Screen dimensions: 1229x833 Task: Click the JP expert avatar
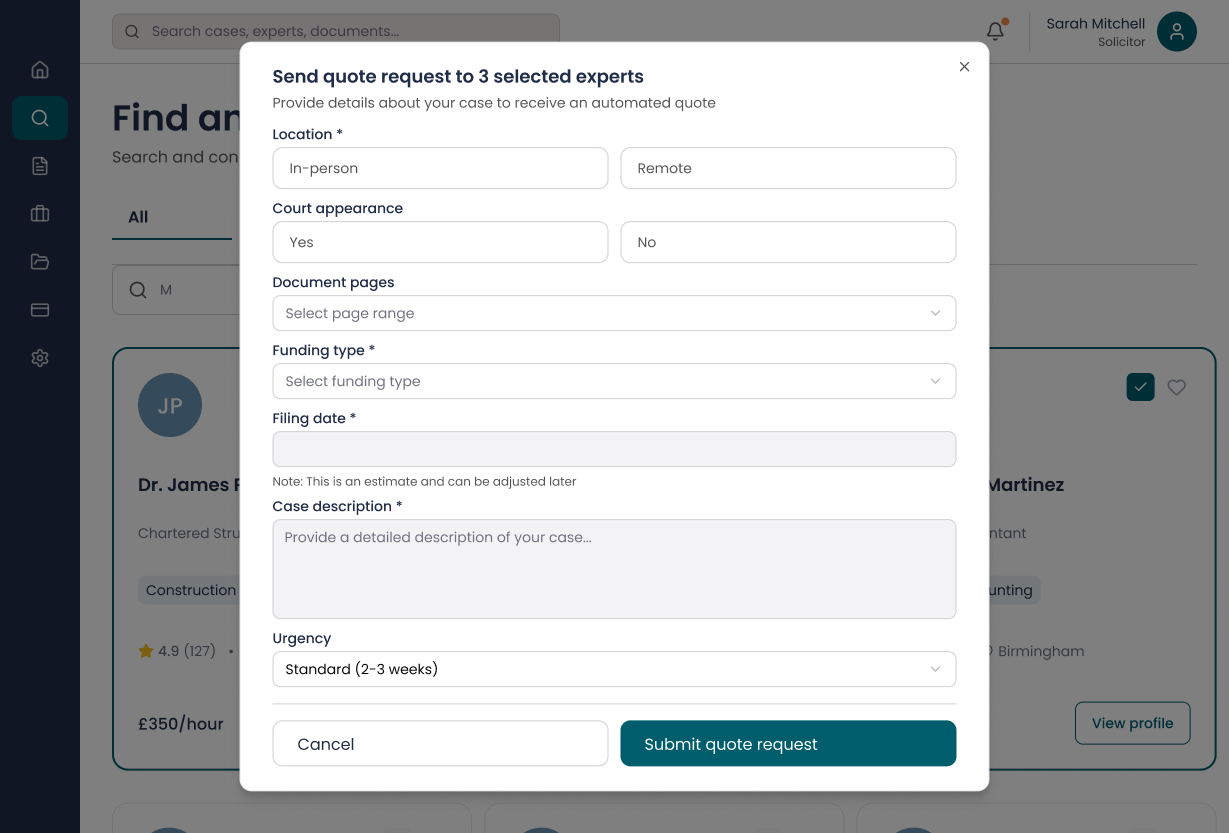coord(170,405)
